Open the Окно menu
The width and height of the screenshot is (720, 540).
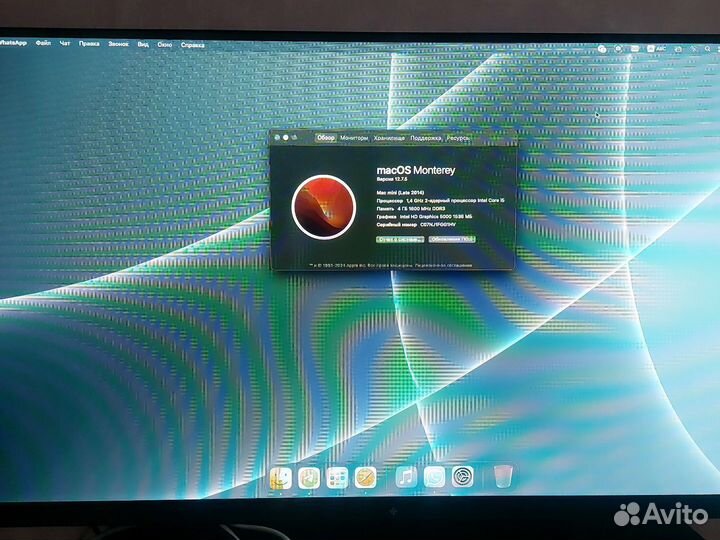click(x=164, y=45)
